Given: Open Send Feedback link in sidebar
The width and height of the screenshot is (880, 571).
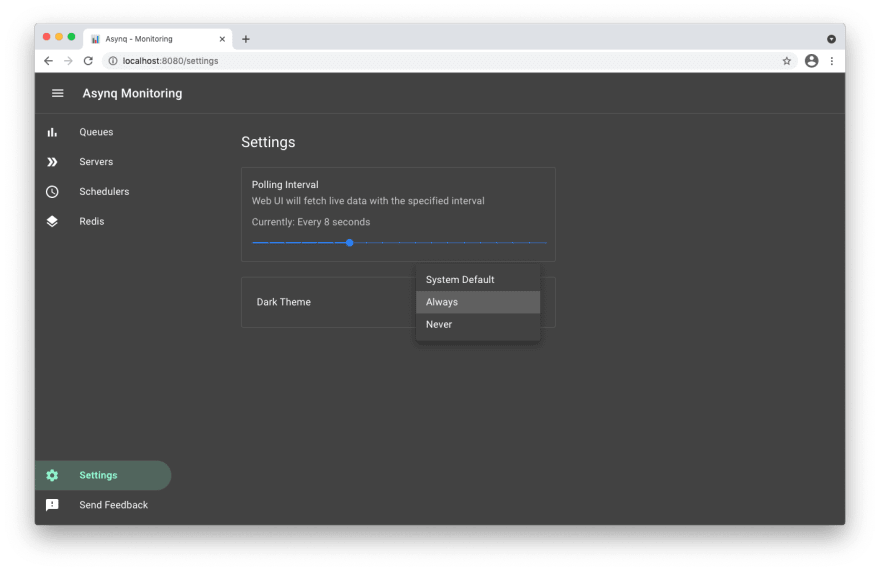Looking at the screenshot, I should pos(103,505).
